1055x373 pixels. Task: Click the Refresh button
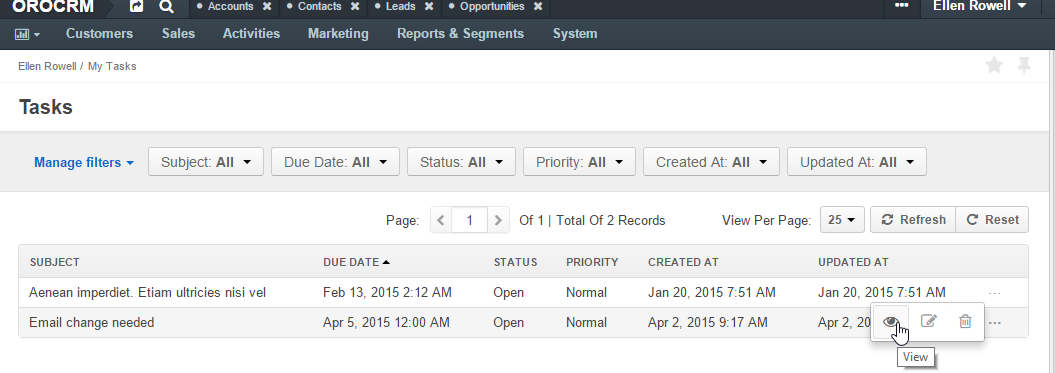point(913,220)
